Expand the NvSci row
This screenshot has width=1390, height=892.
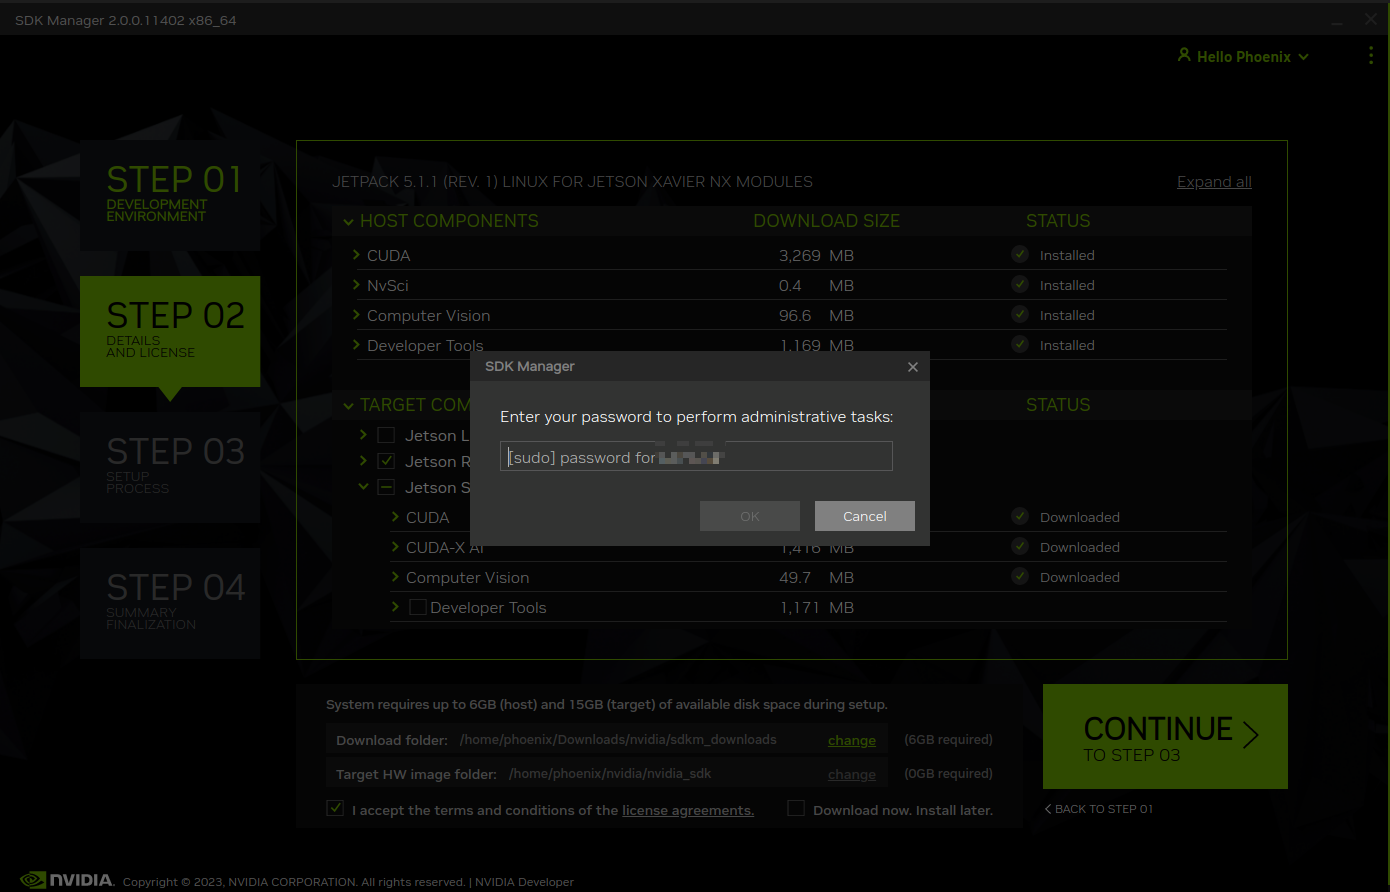click(357, 285)
